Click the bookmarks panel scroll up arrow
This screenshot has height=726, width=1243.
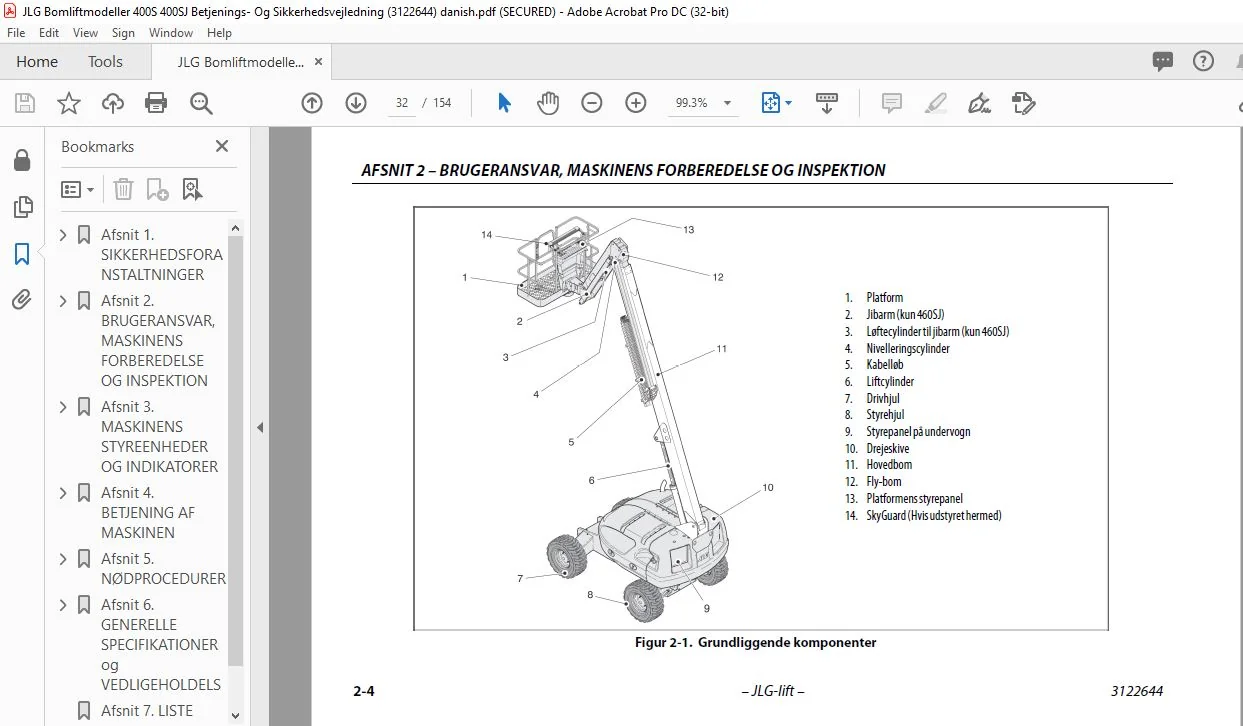236,229
